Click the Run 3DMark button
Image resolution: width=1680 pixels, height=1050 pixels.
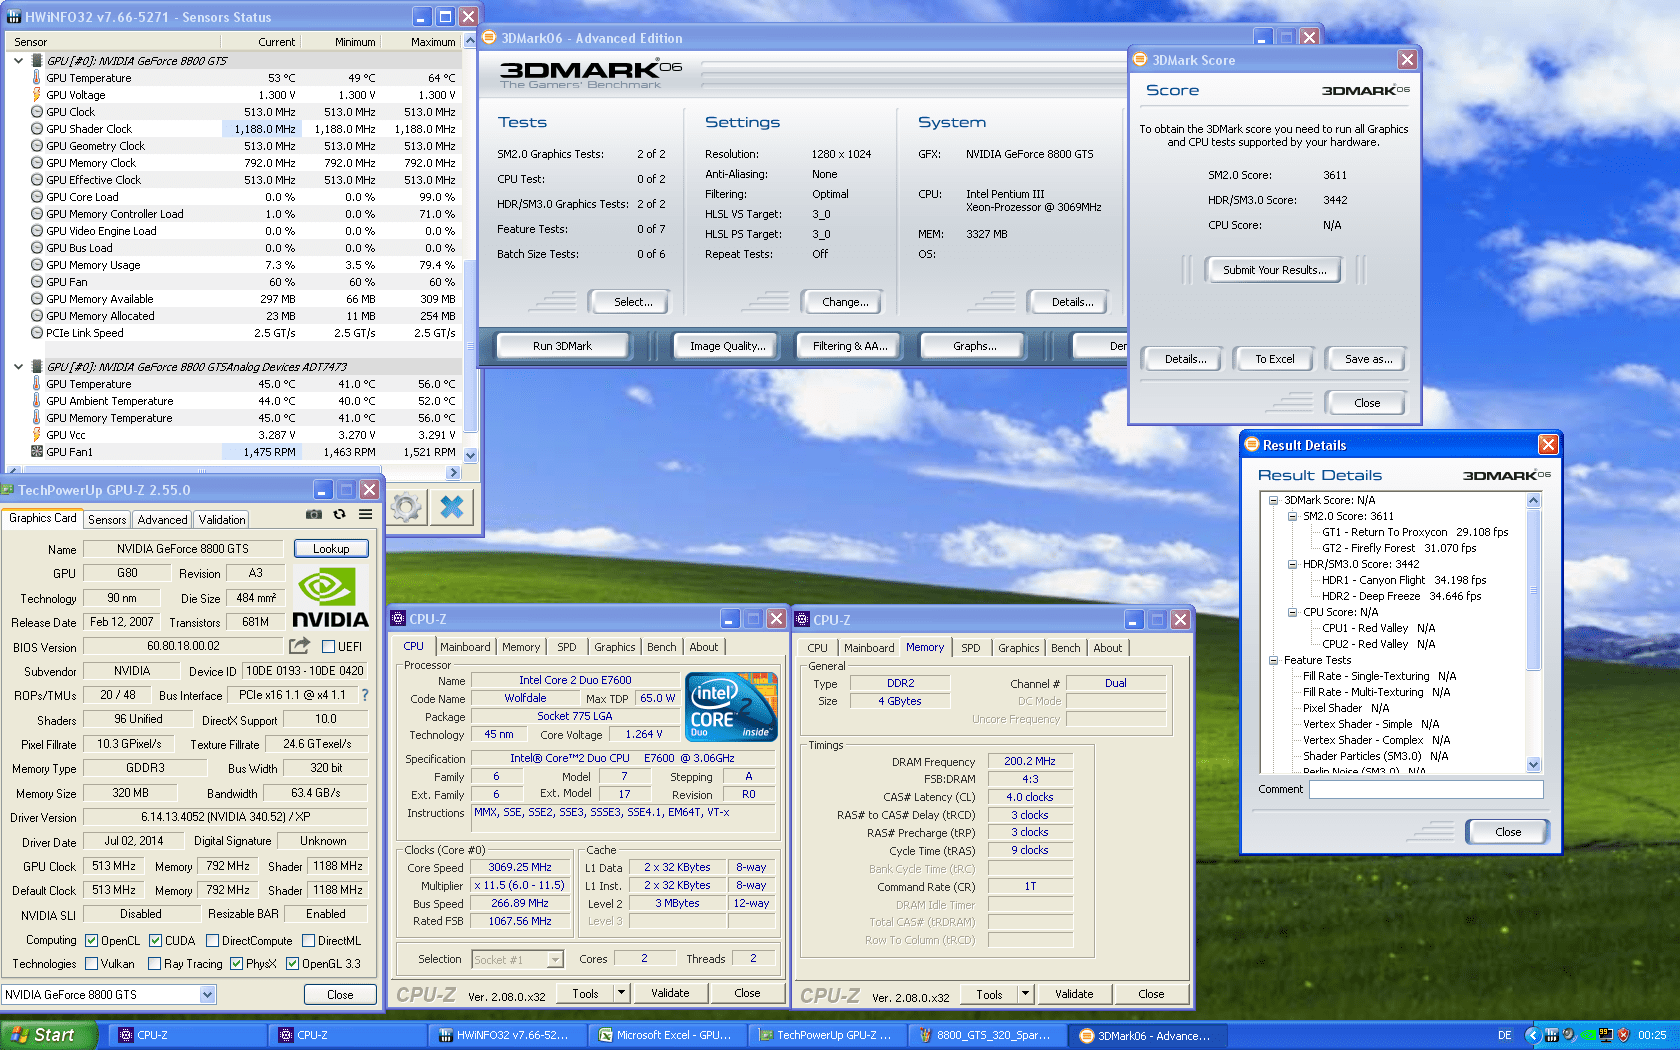(x=562, y=346)
